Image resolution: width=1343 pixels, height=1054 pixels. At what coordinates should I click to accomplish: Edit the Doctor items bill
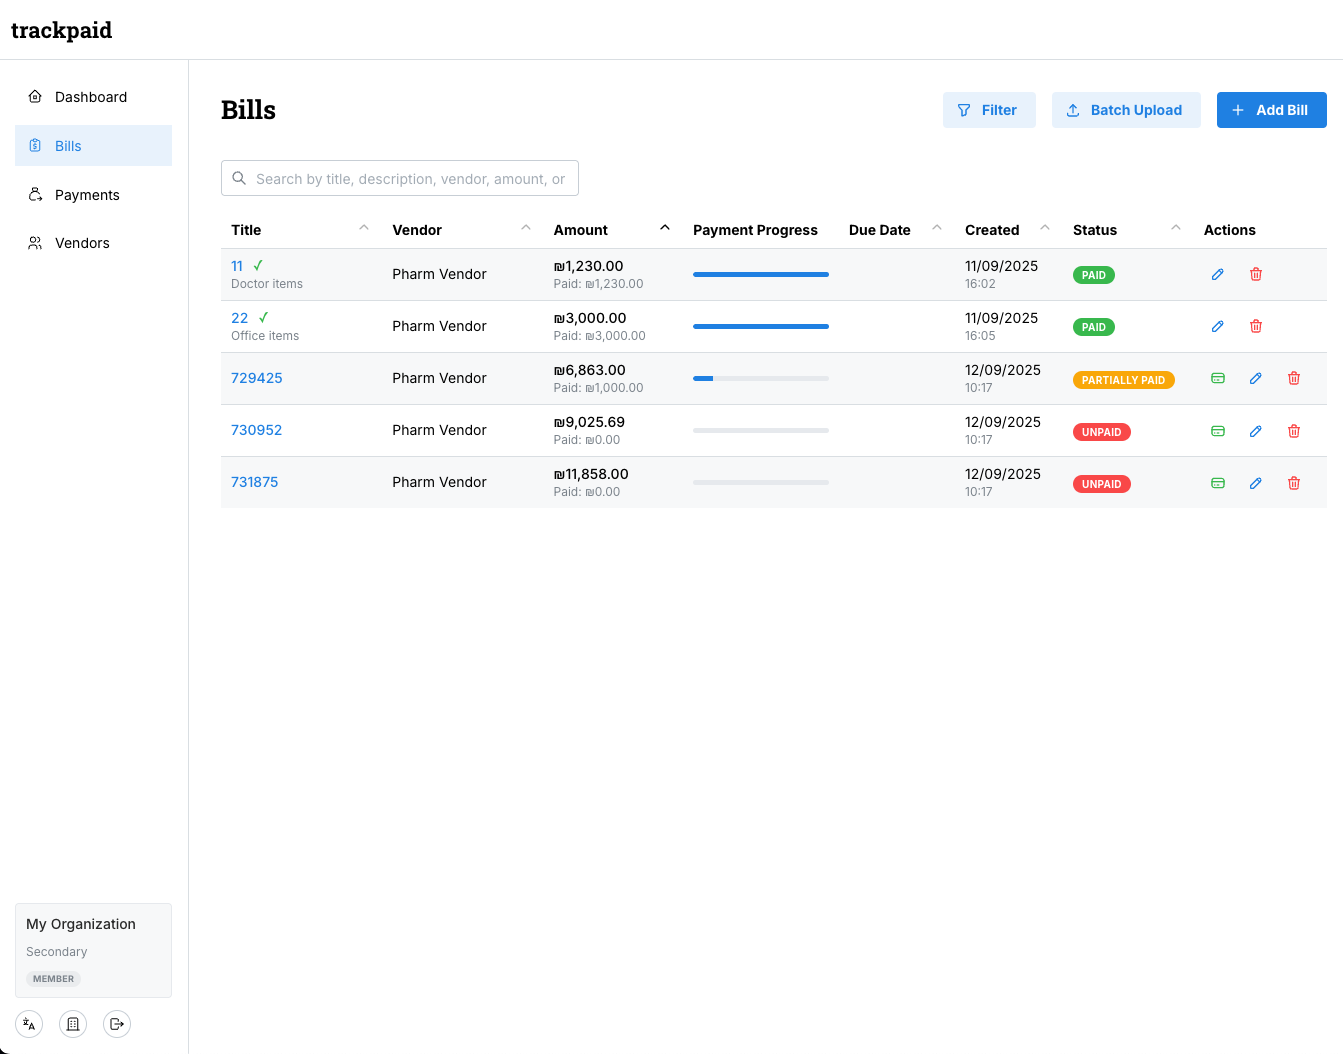1217,273
